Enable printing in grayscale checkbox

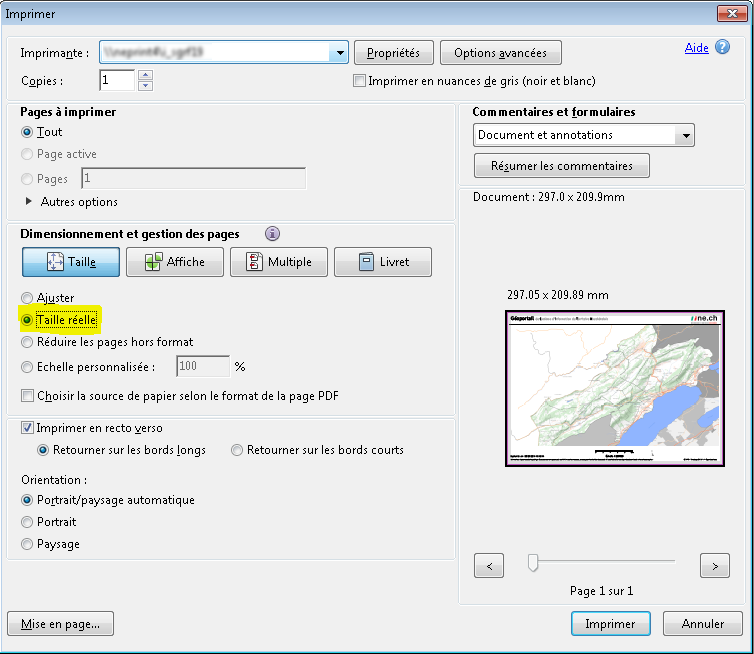(360, 81)
